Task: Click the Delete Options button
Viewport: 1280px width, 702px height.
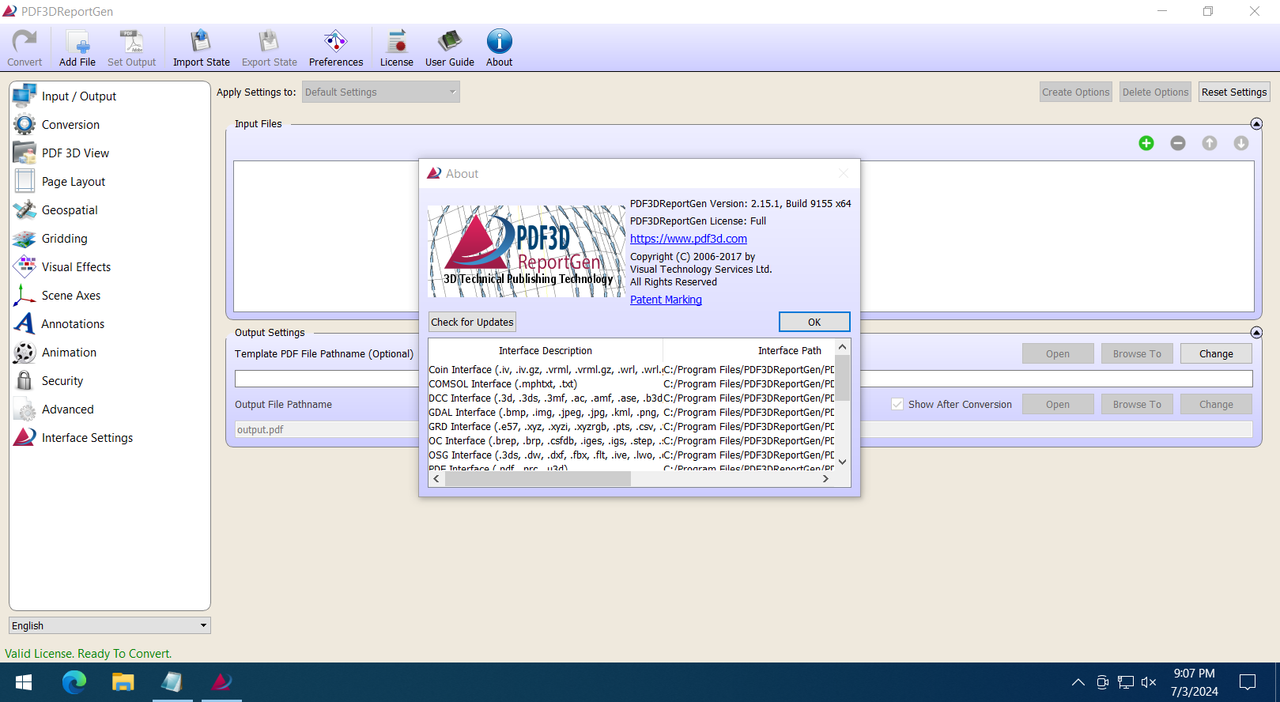Action: point(1155,92)
